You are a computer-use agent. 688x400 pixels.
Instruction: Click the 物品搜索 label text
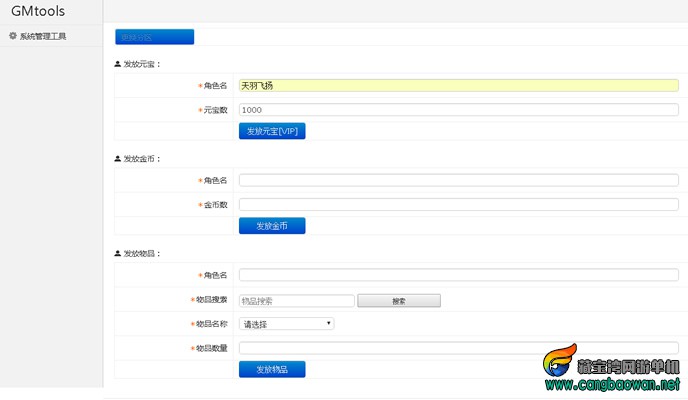(x=211, y=300)
